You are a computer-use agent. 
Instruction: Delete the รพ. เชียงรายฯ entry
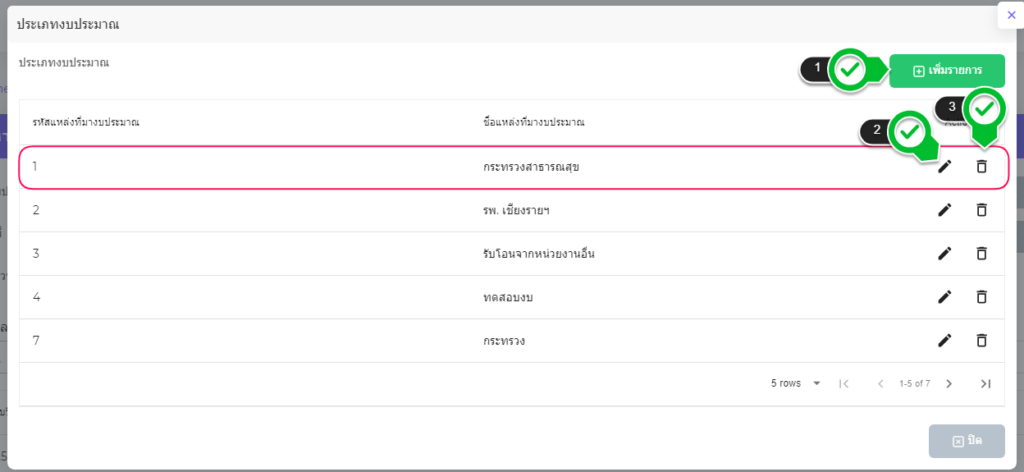point(981,210)
